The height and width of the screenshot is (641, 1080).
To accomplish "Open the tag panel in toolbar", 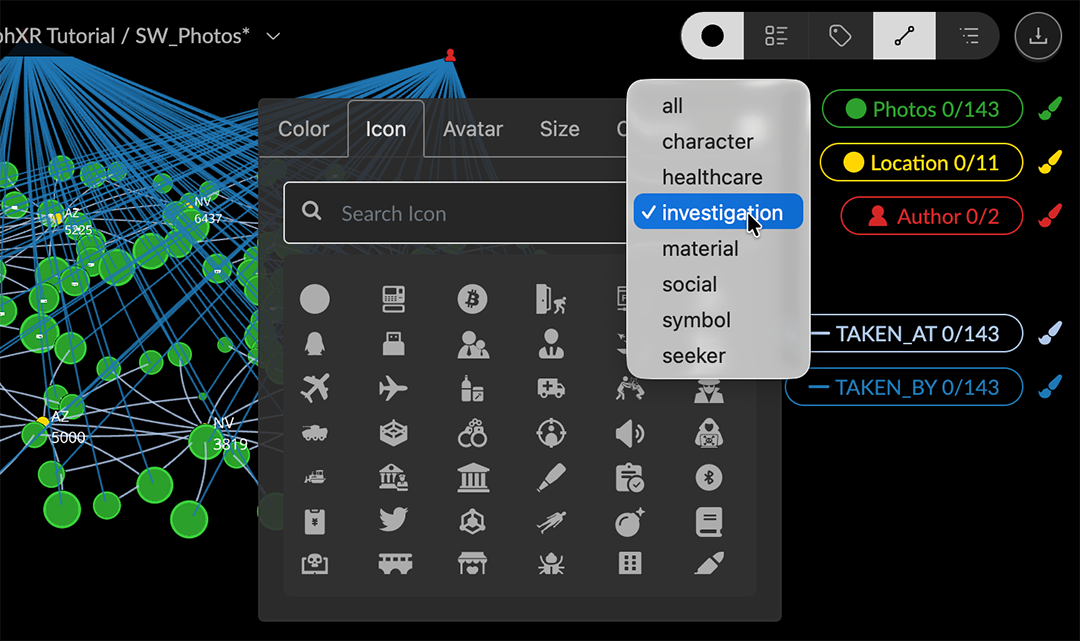I will pyautogui.click(x=840, y=36).
